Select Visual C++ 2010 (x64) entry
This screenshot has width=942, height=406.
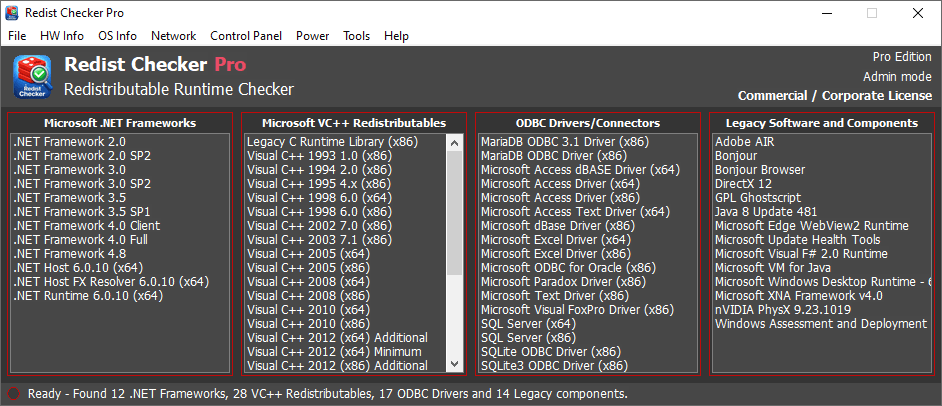click(x=309, y=309)
